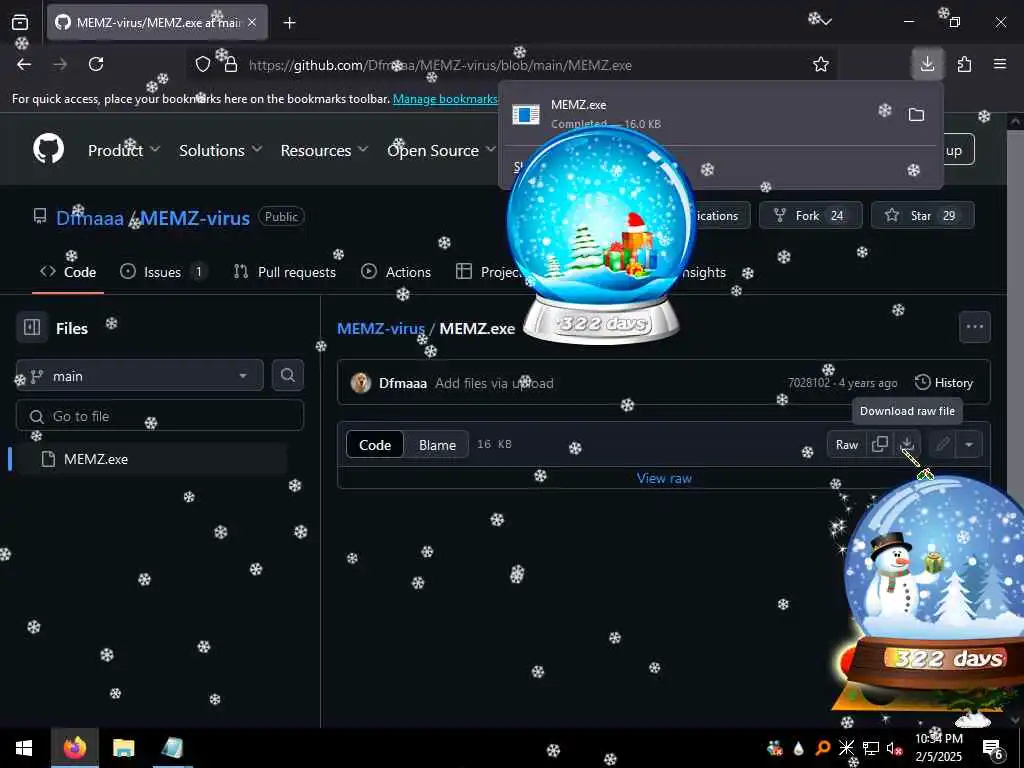
Task: Open the MEMZ-virus repository title link
Action: [195, 217]
